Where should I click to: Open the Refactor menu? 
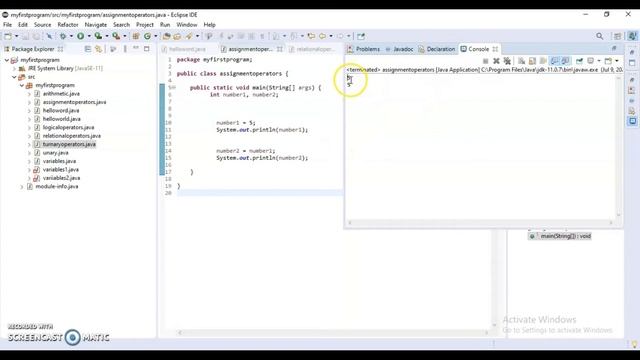pos(68,25)
